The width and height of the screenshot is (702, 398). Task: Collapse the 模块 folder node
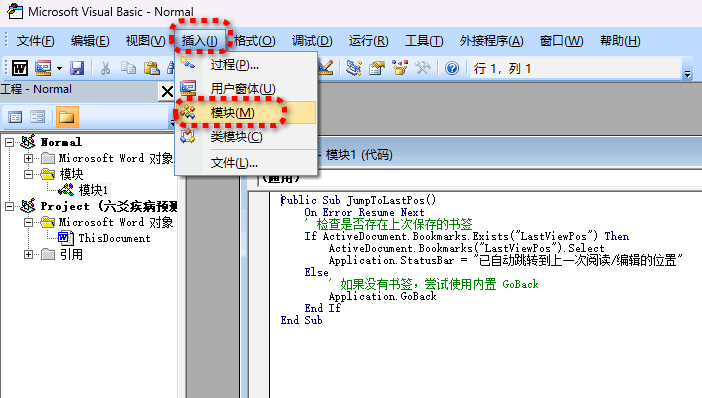tap(28, 174)
